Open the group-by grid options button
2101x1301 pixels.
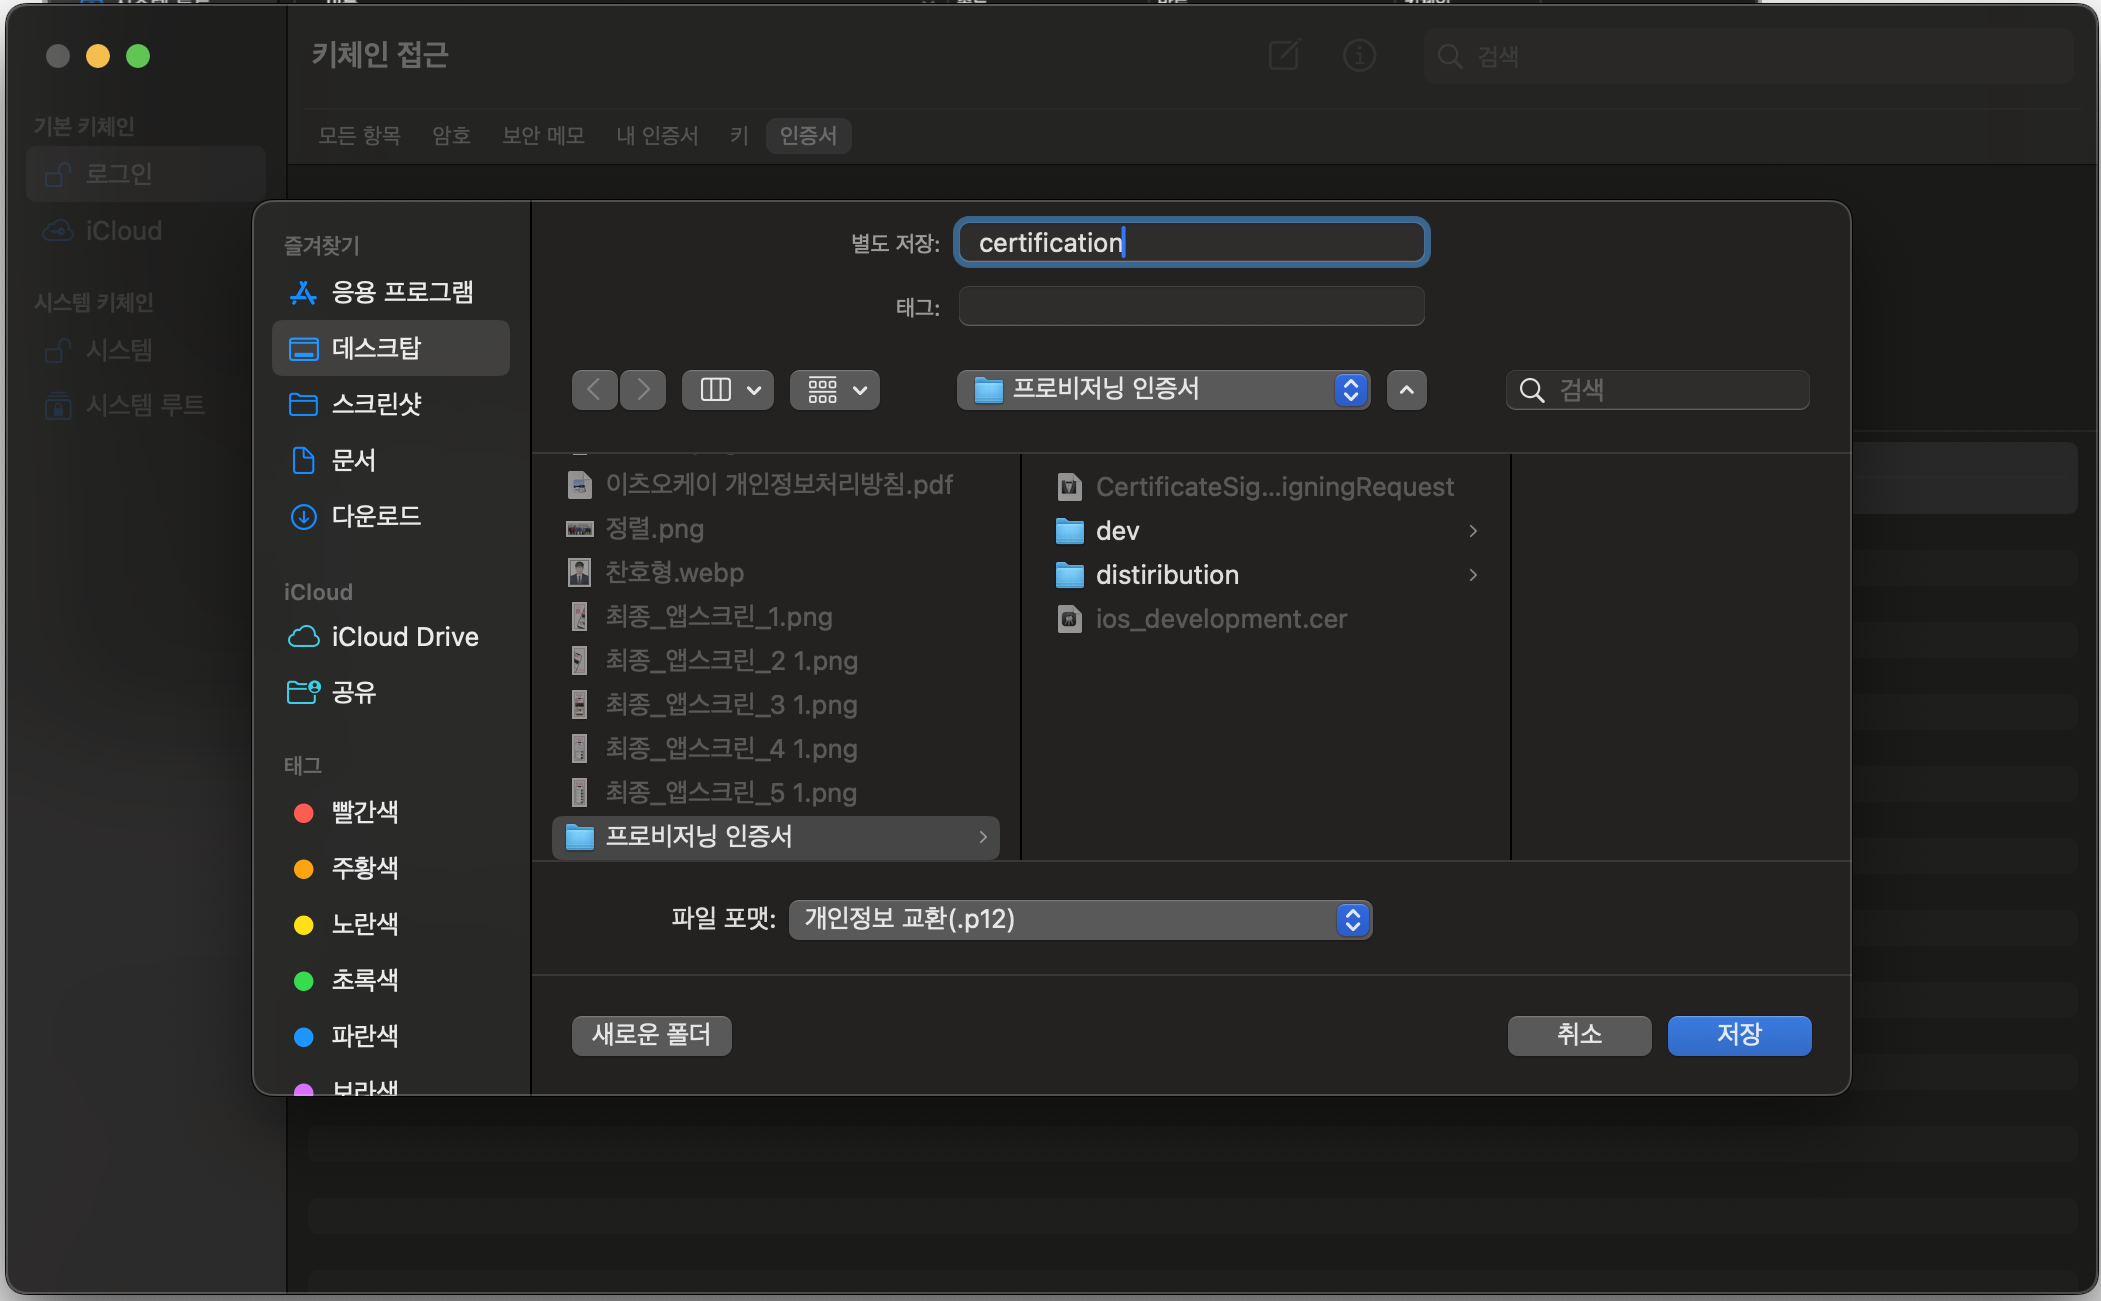pos(835,390)
